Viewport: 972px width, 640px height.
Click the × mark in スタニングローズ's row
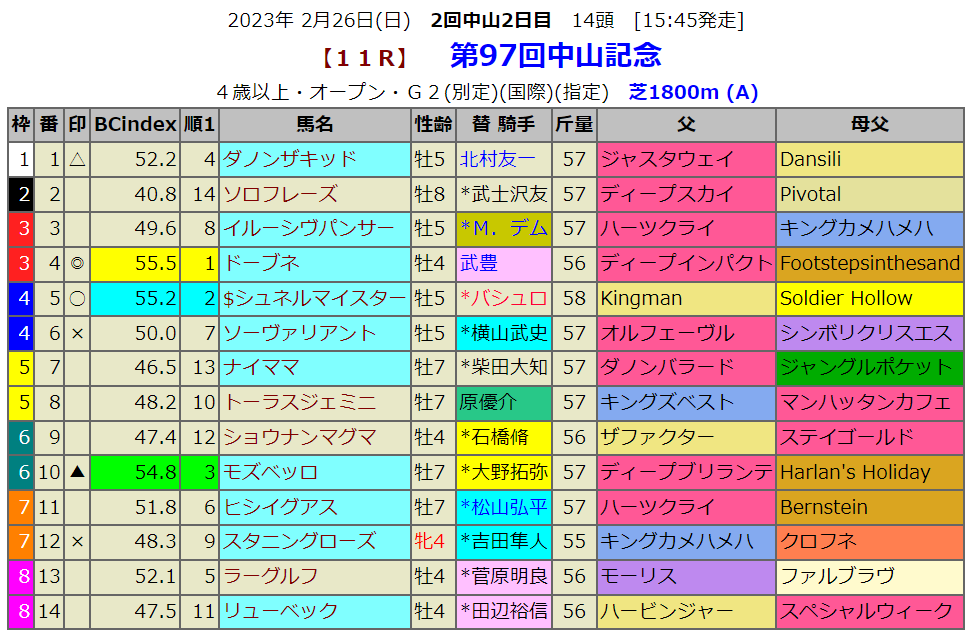tap(77, 541)
